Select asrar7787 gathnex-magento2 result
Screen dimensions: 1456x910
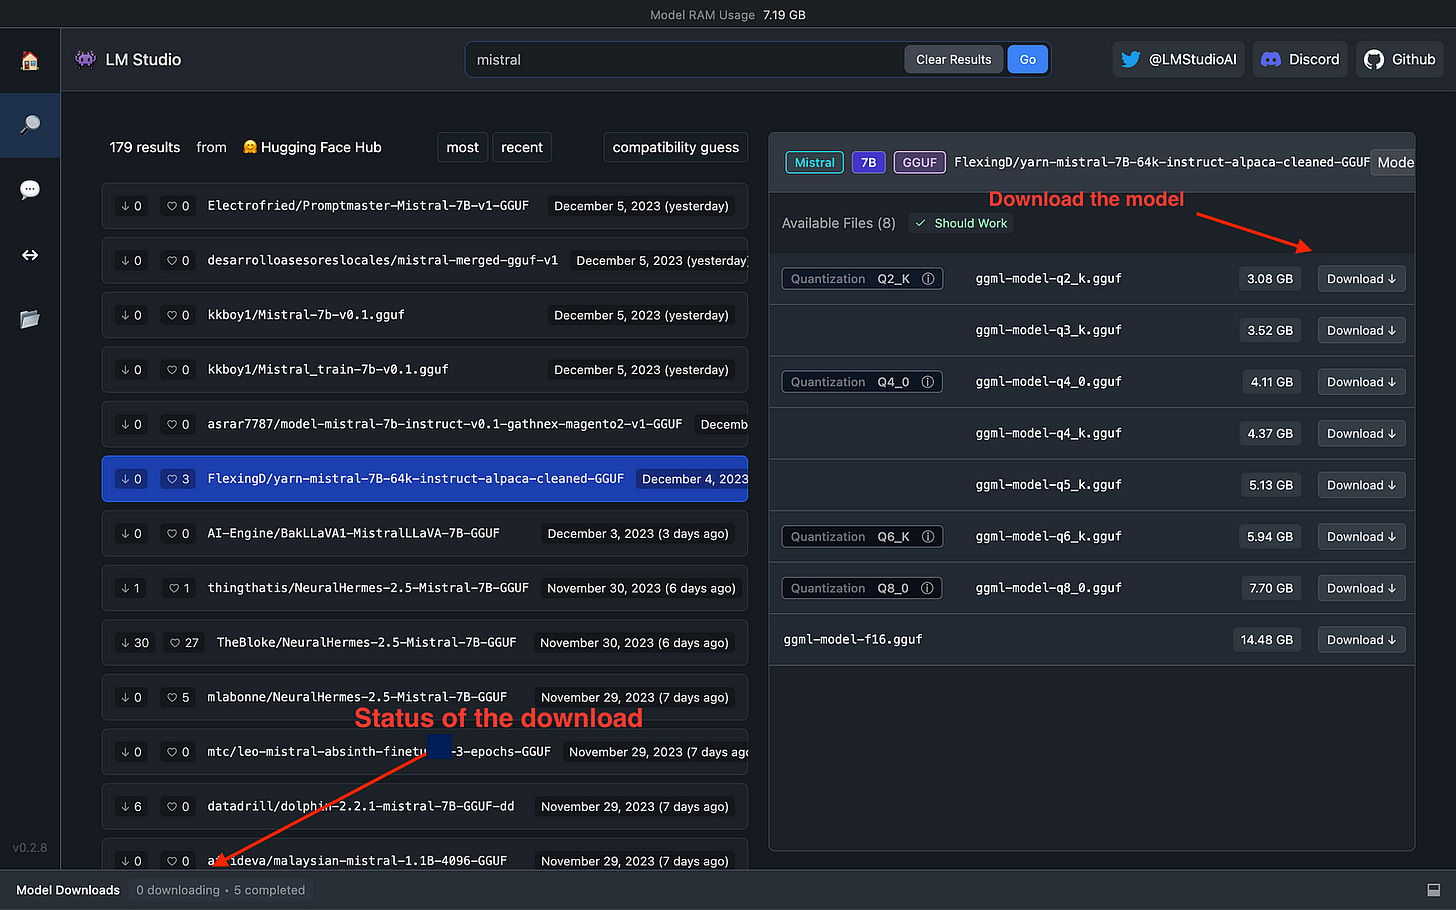[425, 424]
